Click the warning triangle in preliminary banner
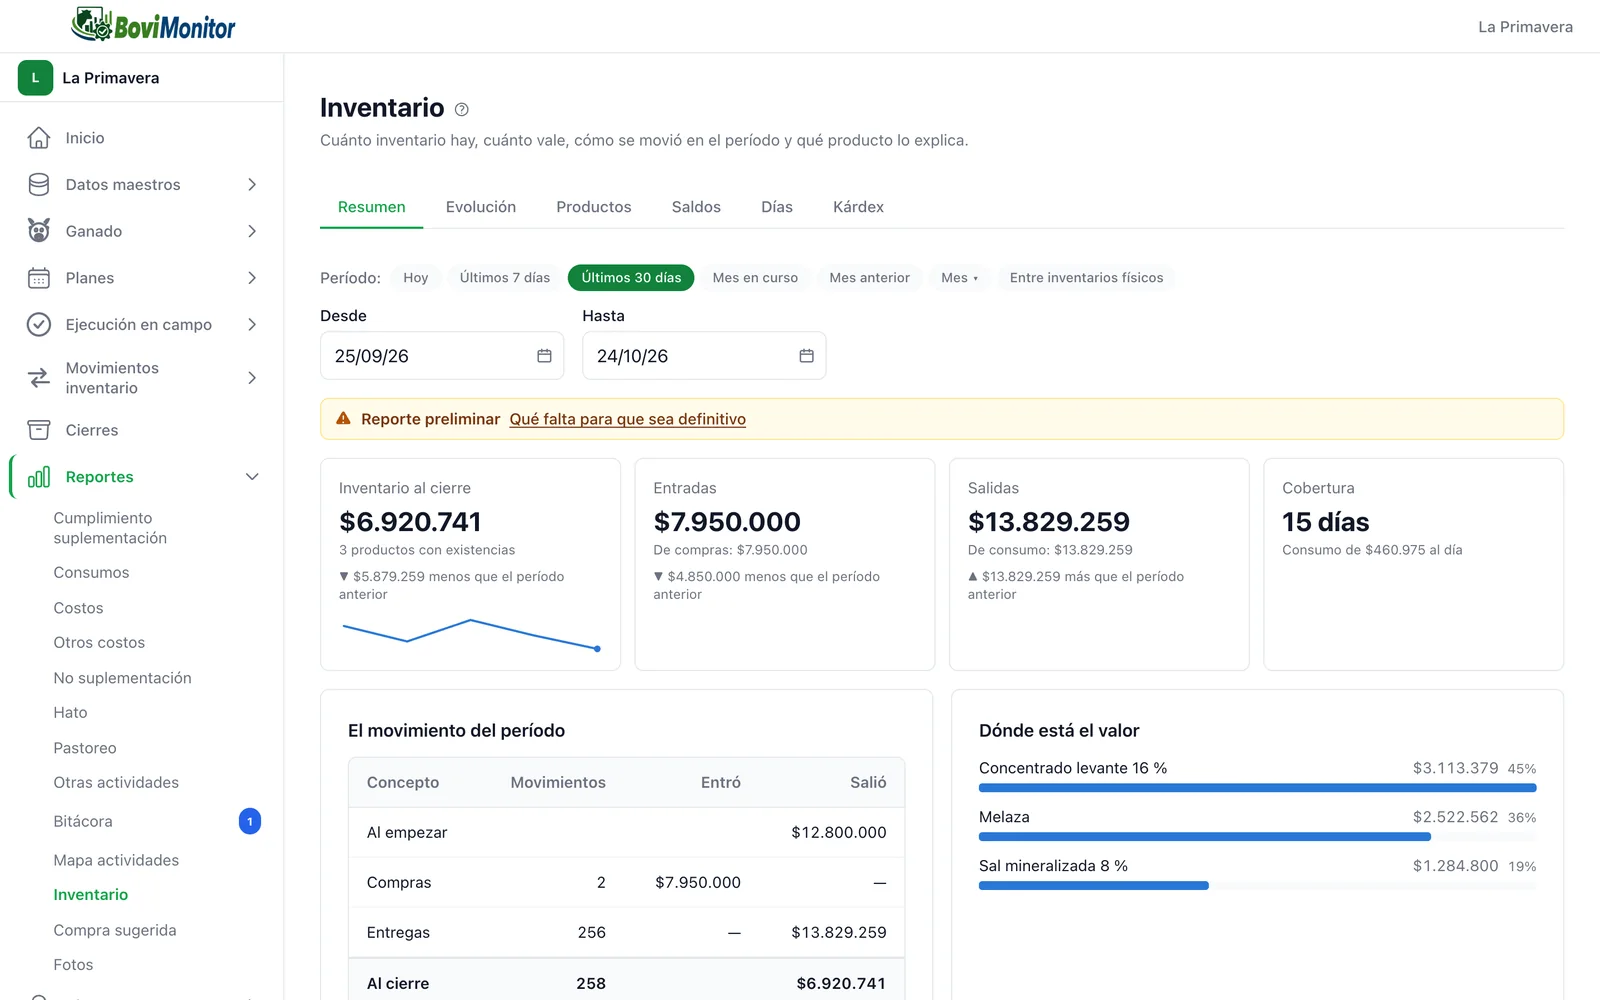1600x1000 pixels. (343, 419)
